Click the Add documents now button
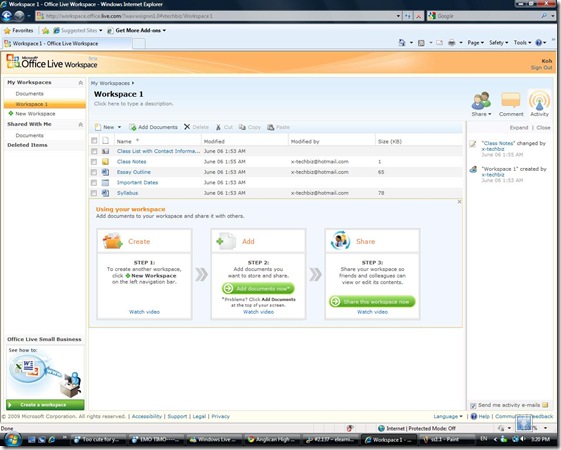The height and width of the screenshot is (450, 561). point(258,288)
